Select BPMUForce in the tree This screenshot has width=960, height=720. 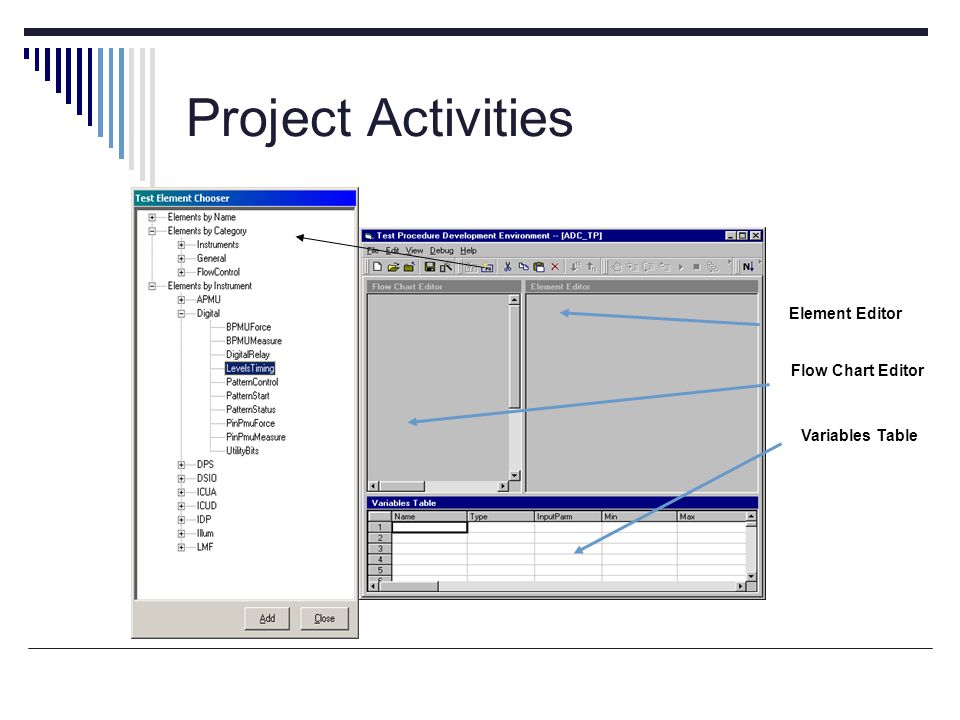[249, 327]
